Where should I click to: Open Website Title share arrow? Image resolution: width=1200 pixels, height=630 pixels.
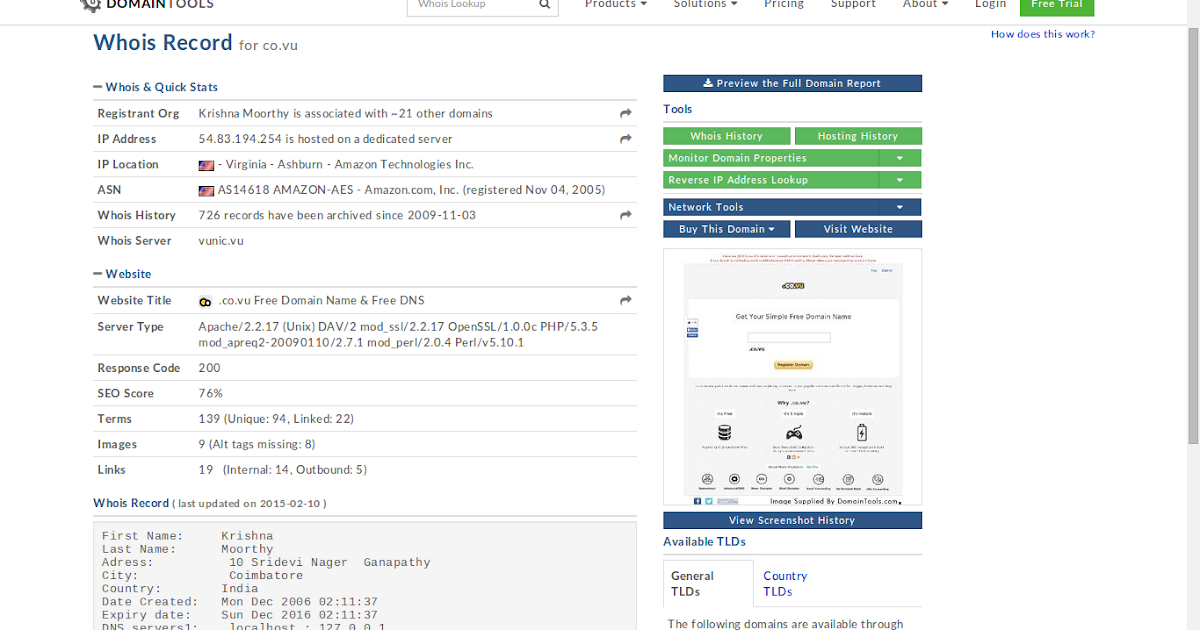(626, 300)
